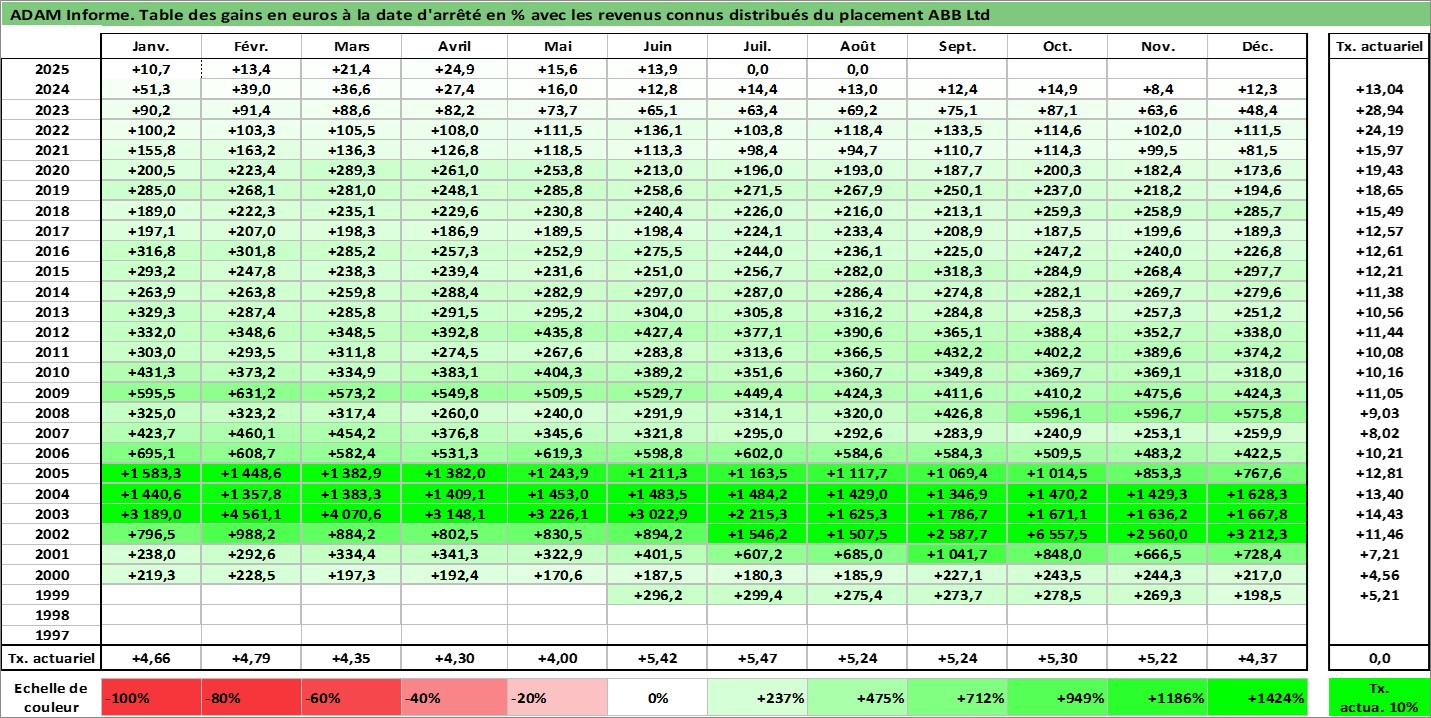Select cell +4 561,1 in 2003 row
This screenshot has width=1431, height=718.
(251, 514)
